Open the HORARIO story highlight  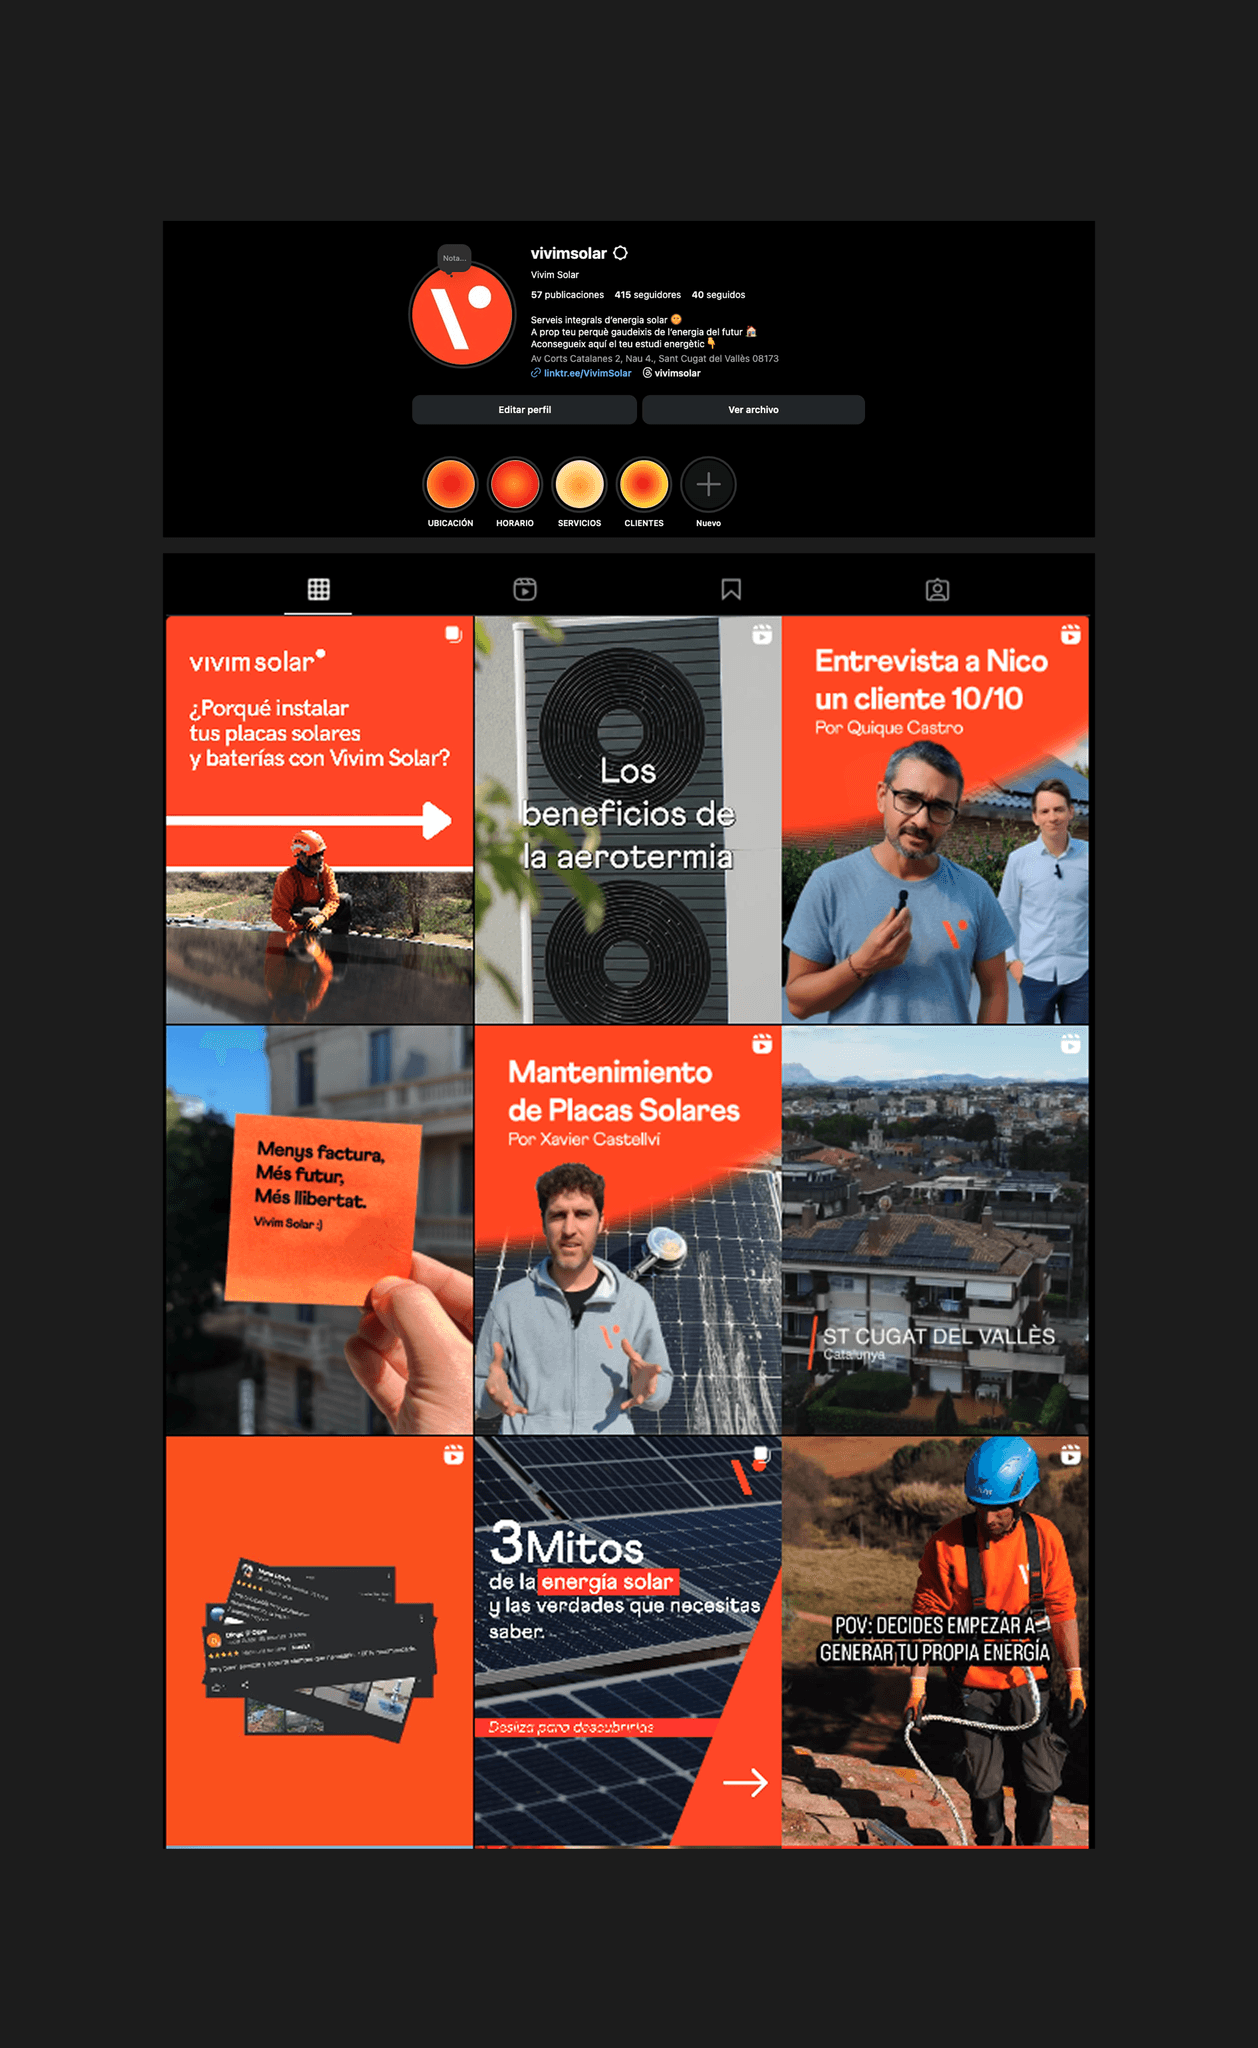tap(515, 485)
